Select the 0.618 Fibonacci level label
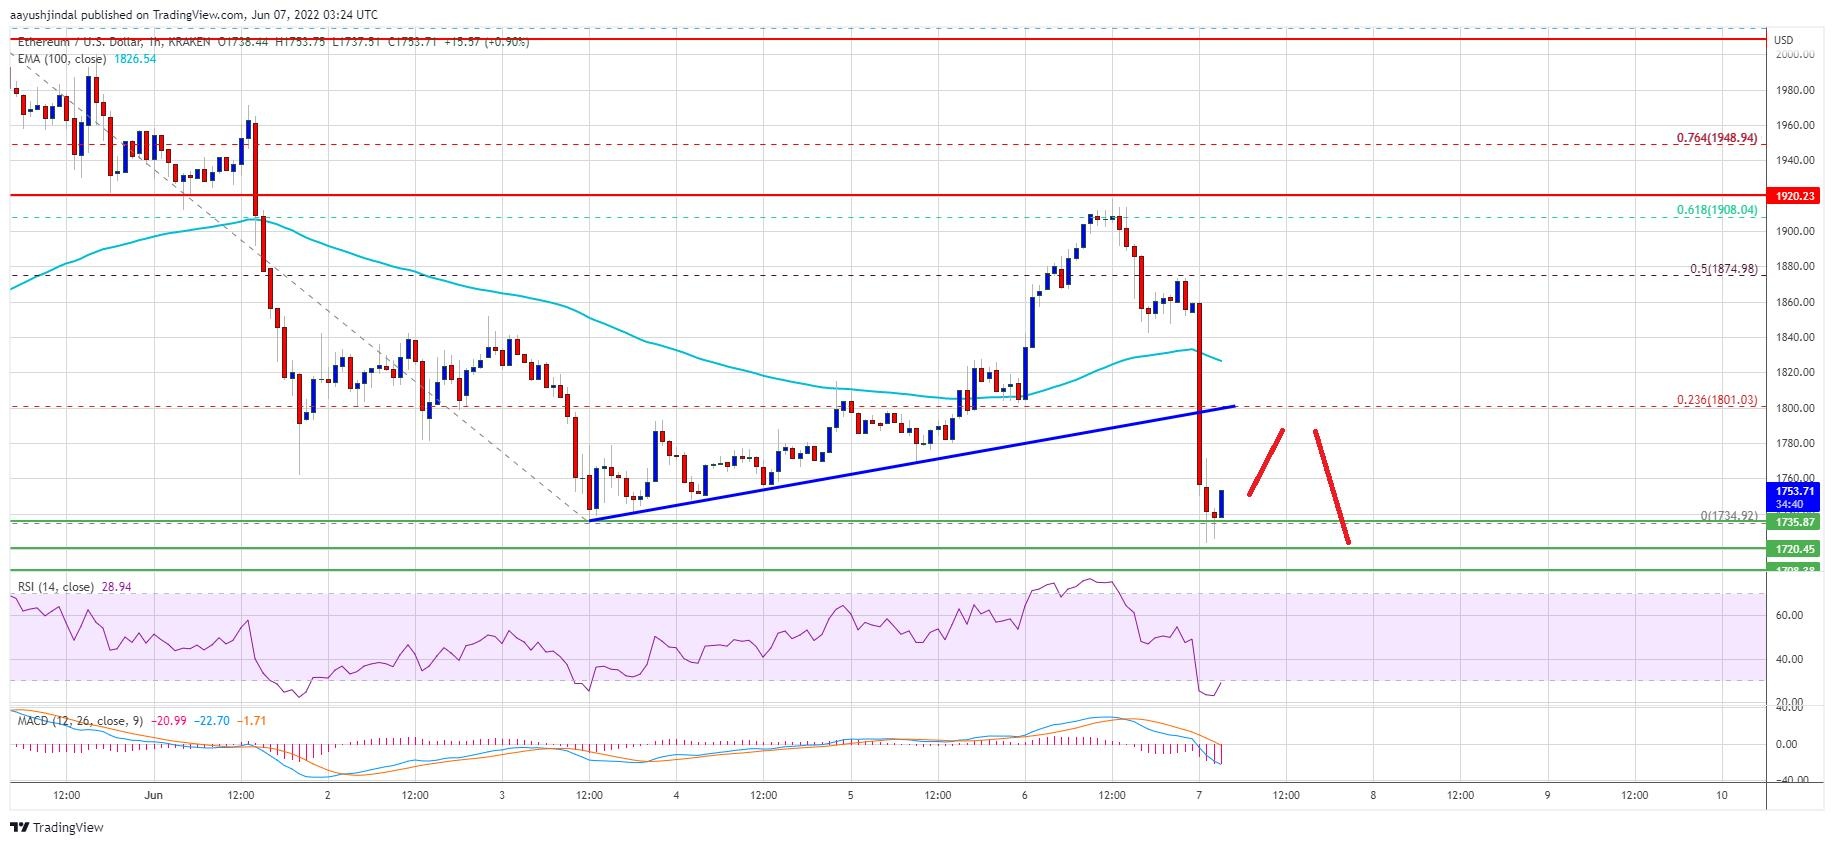This screenshot has width=1834, height=845. tap(1714, 211)
